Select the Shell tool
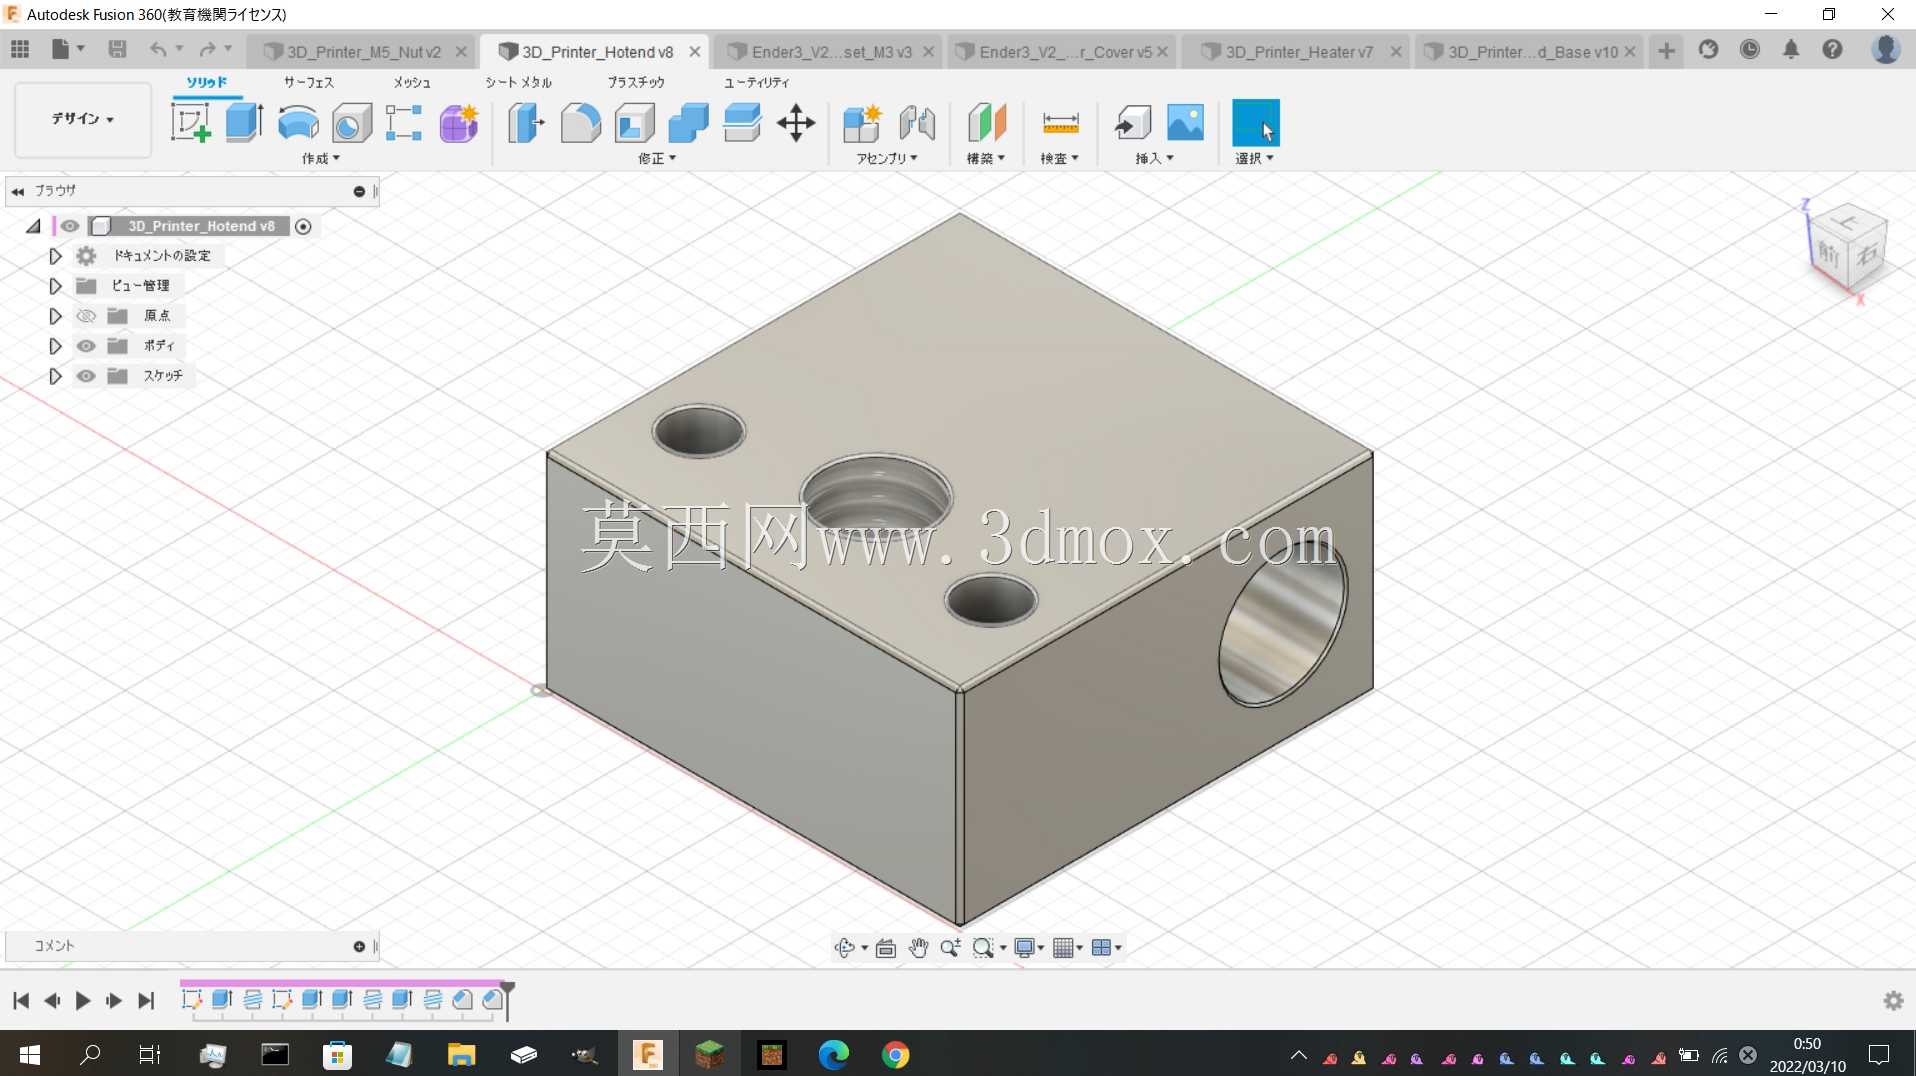The image size is (1916, 1076). (x=634, y=123)
